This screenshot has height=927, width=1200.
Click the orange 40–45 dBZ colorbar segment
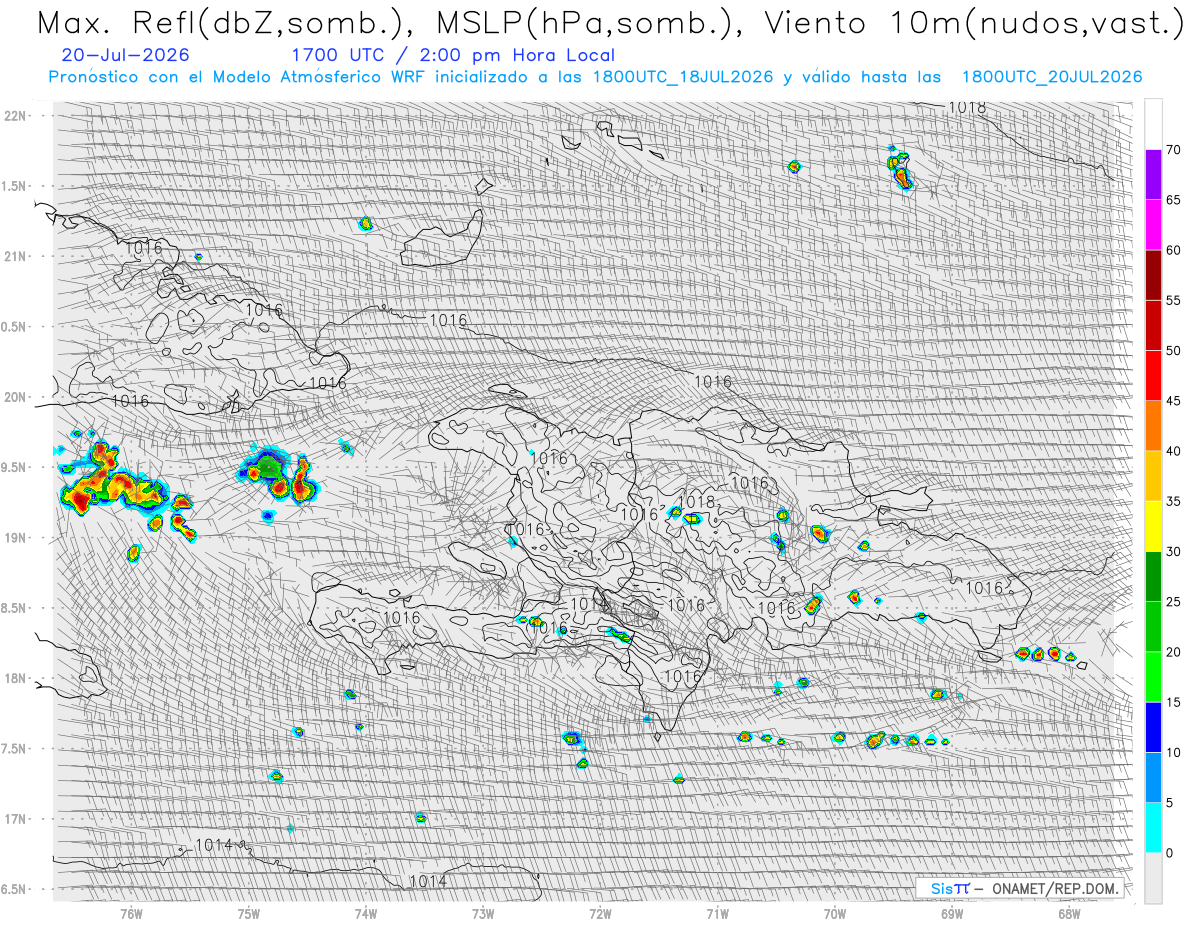[1153, 426]
